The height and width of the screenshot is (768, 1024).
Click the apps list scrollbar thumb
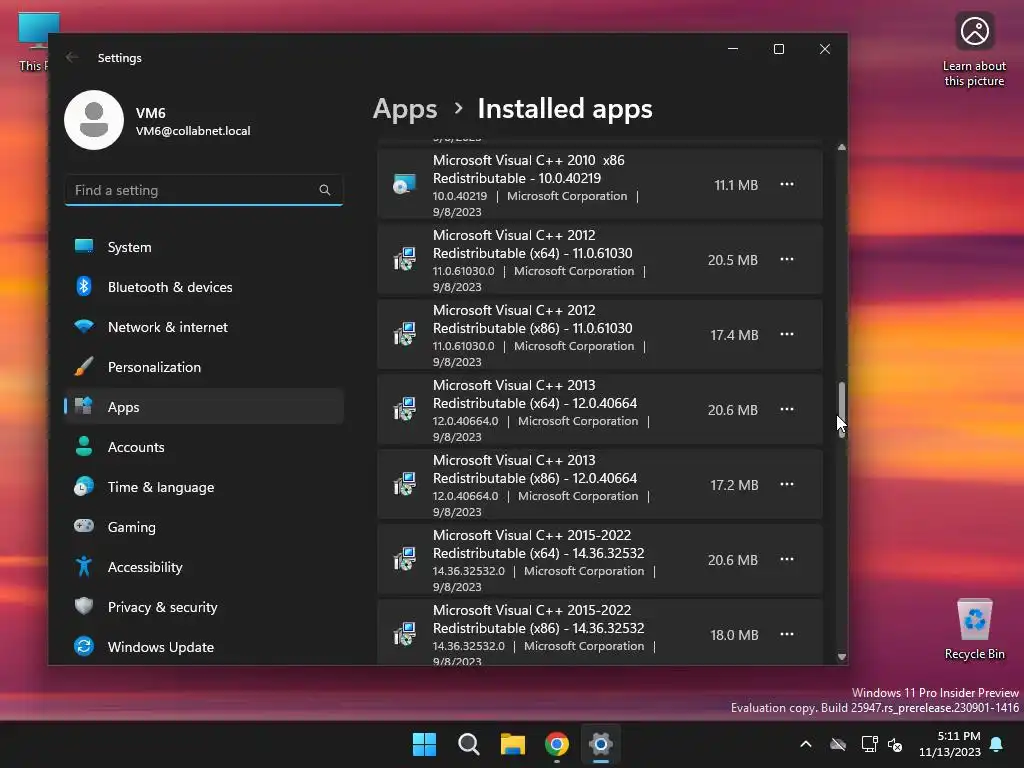(x=842, y=409)
